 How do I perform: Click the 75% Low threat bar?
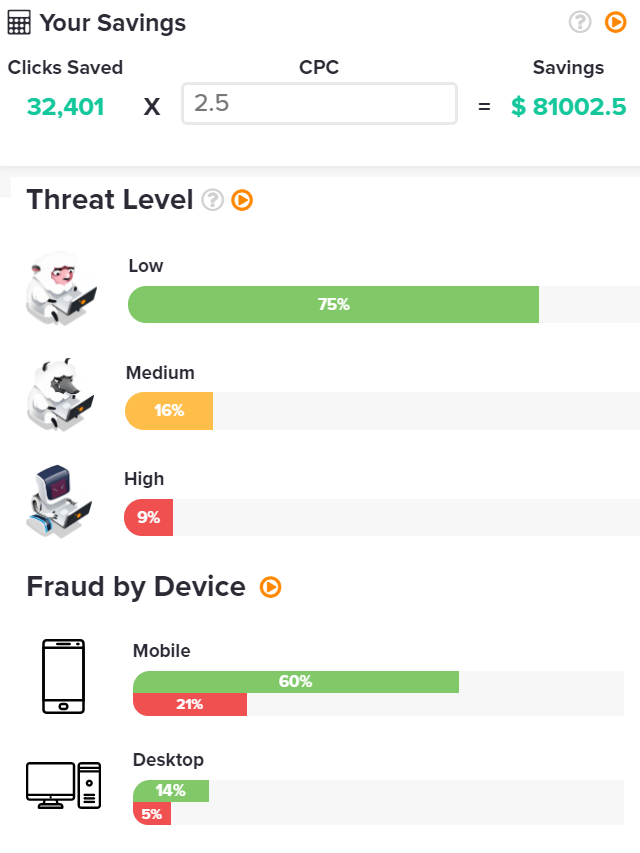click(x=333, y=305)
